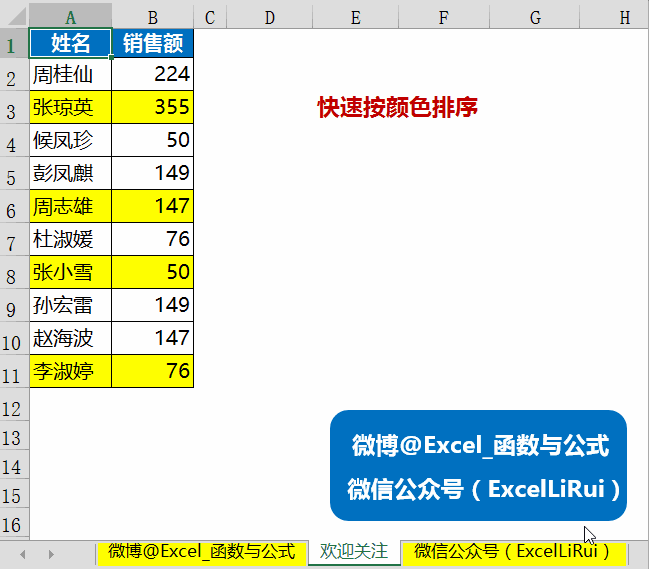Click the red 快速按颜色排序 title text
This screenshot has height=569, width=649.
tap(398, 107)
